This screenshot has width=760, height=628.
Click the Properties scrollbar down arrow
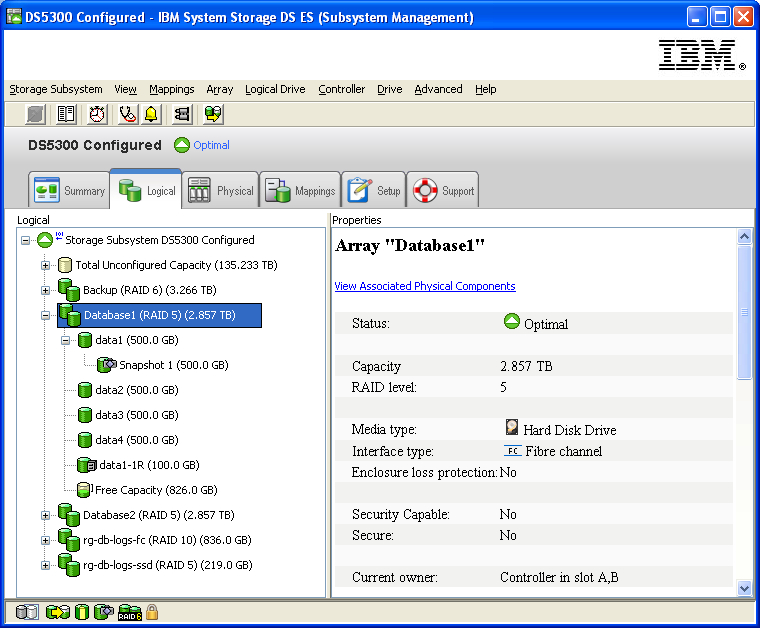coord(744,589)
